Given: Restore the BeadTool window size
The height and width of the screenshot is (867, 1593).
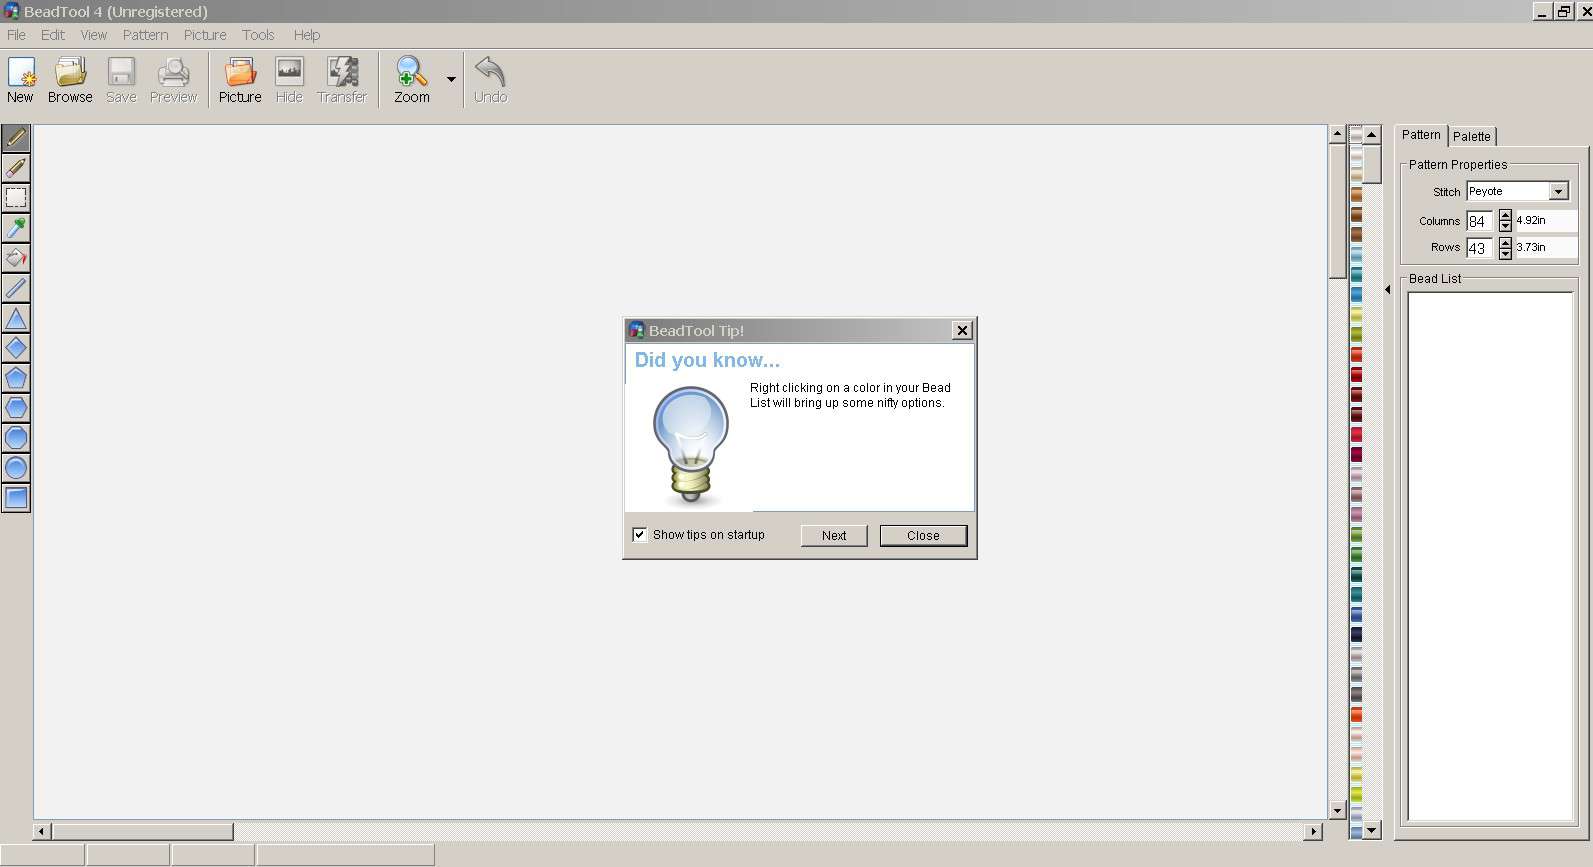Looking at the screenshot, I should coord(1563,11).
